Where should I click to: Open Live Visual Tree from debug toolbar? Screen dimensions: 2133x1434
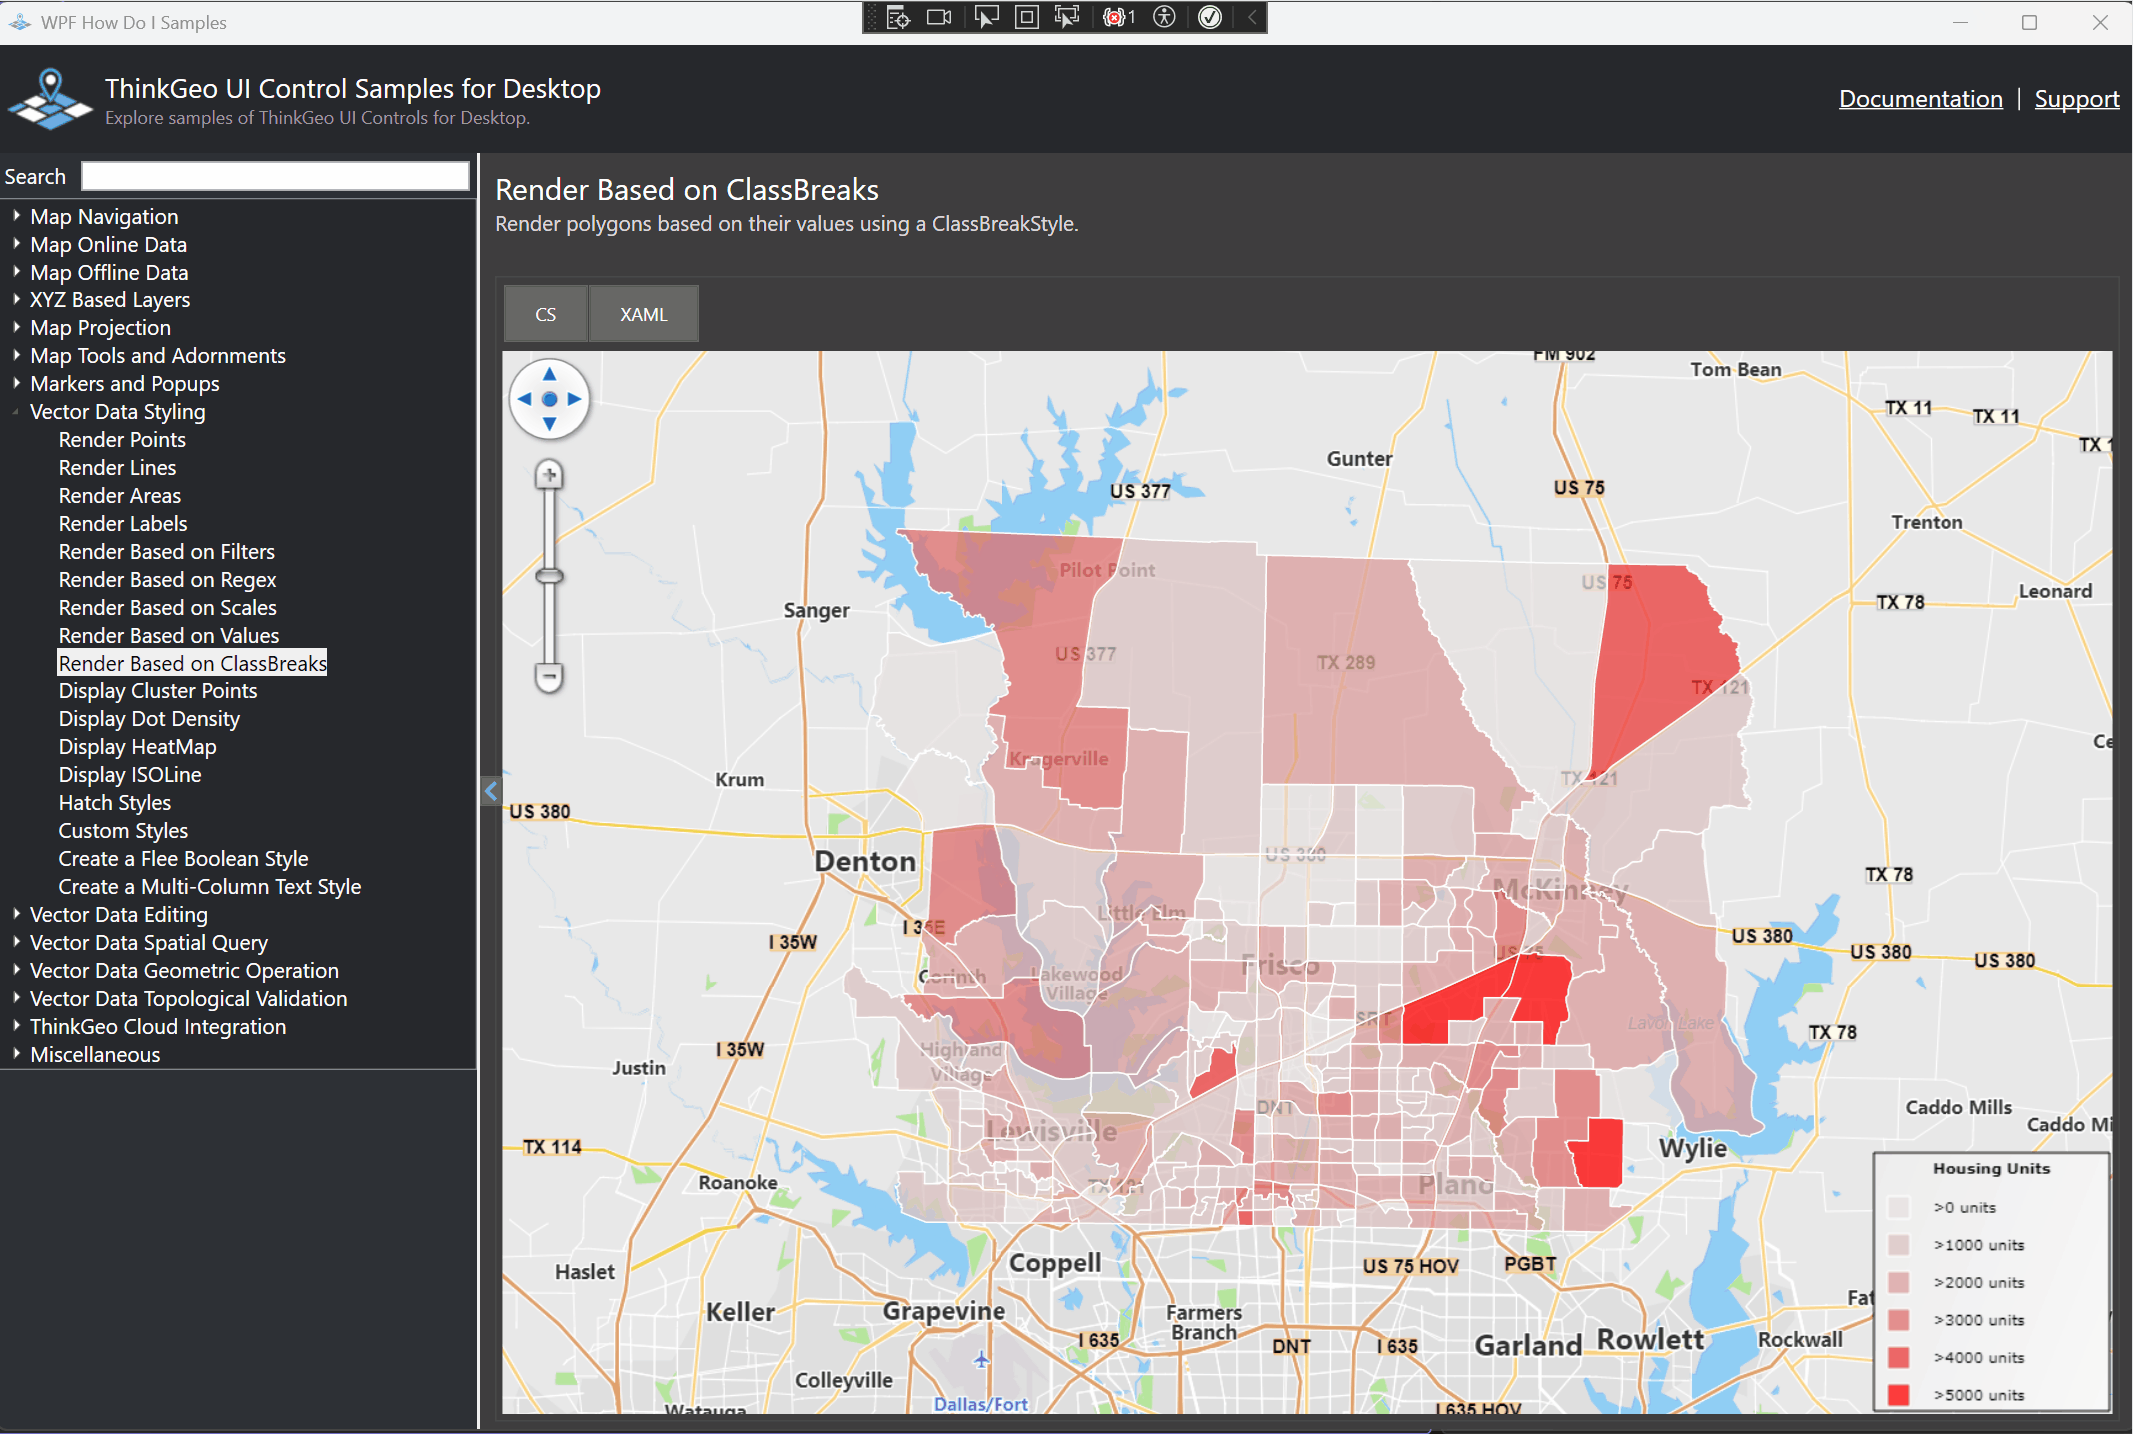[897, 17]
